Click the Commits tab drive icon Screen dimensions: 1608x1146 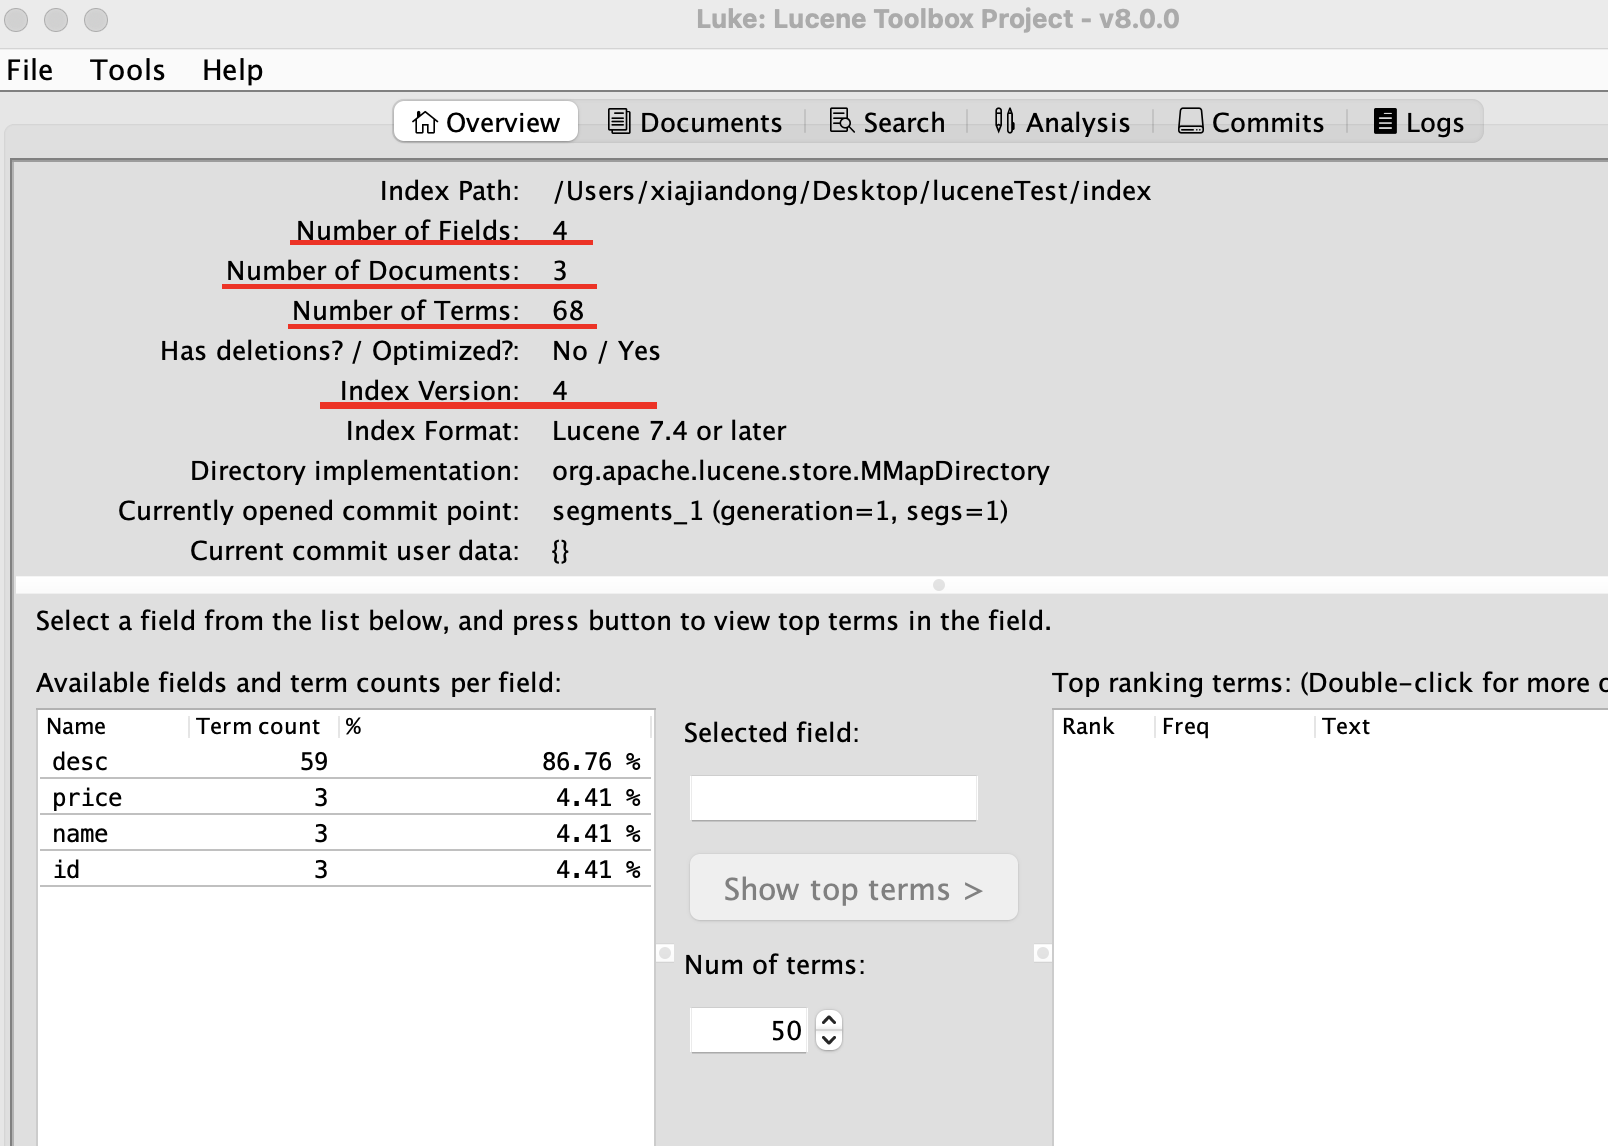[x=1190, y=121]
